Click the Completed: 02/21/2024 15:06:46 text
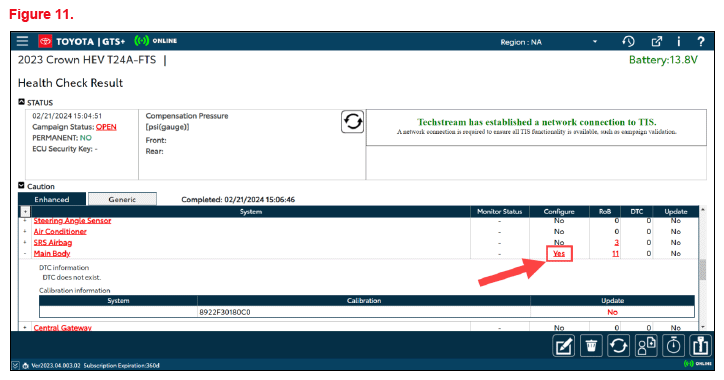Viewport: 724px width, 380px height. [x=238, y=199]
